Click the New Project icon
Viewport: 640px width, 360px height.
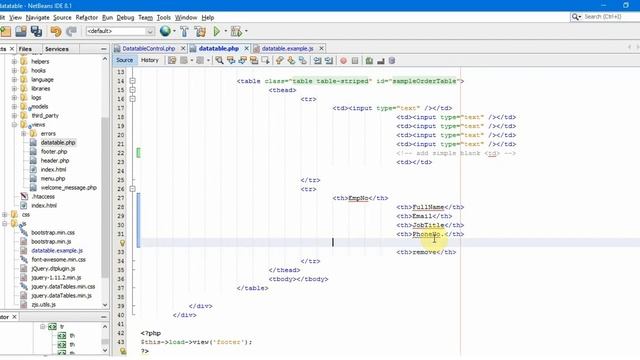[x=6, y=31]
